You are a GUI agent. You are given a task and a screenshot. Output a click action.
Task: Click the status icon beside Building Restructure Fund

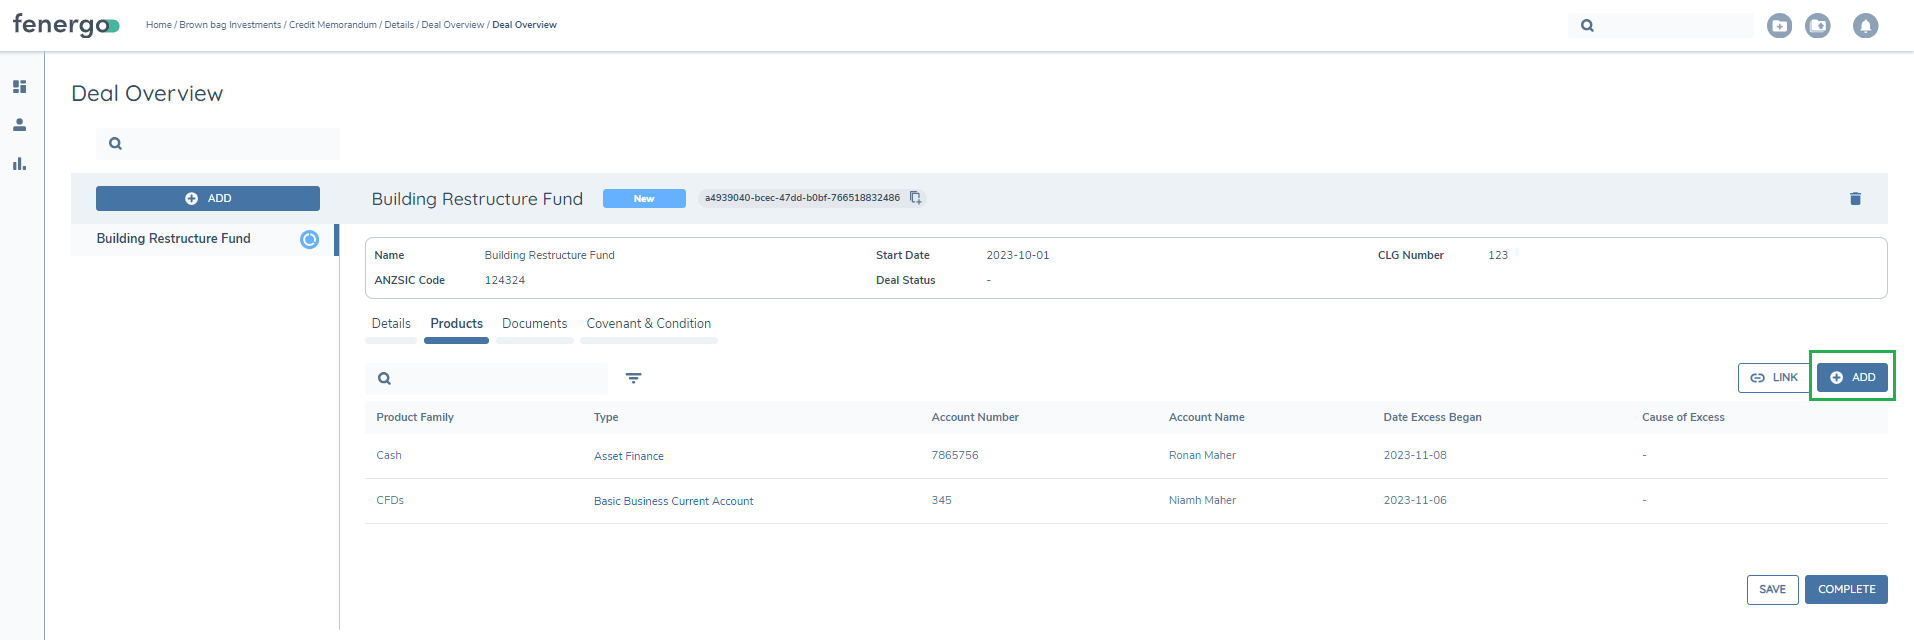click(309, 239)
